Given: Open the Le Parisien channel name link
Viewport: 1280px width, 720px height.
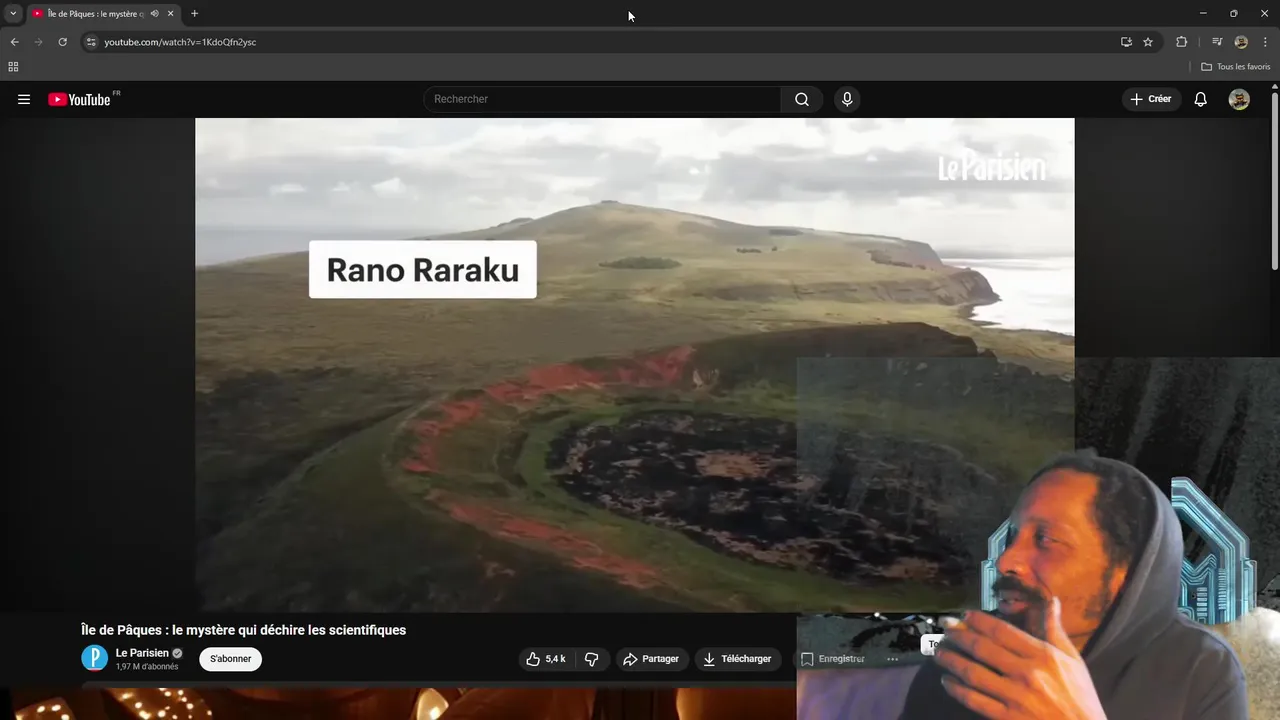Looking at the screenshot, I should [x=142, y=653].
